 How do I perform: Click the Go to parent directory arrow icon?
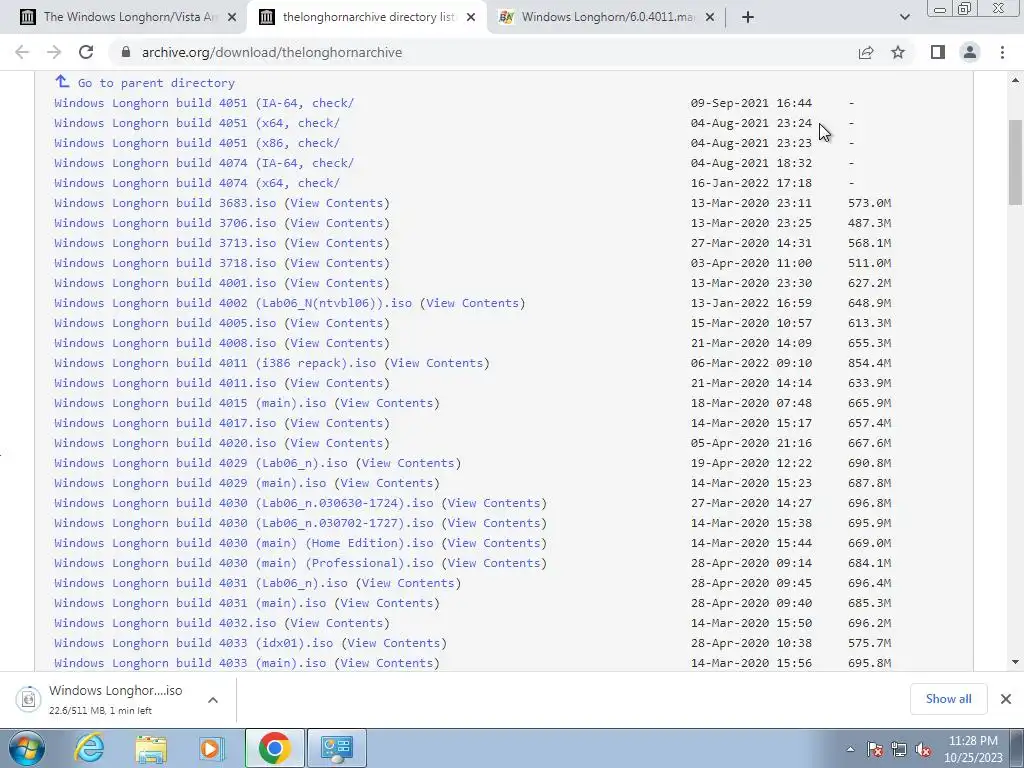[62, 82]
